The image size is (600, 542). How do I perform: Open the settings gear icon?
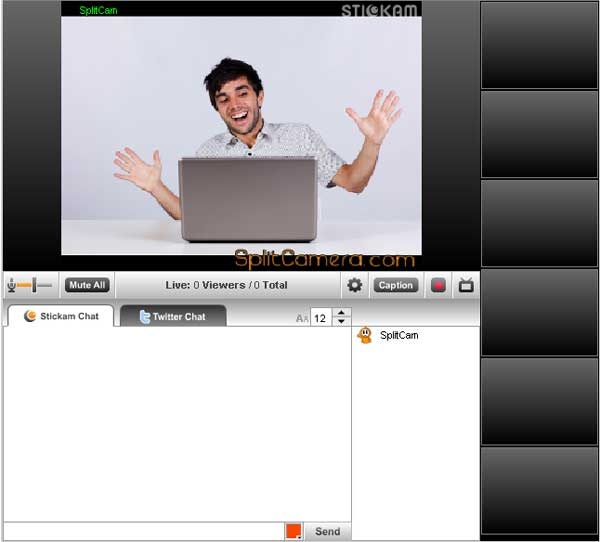point(354,285)
